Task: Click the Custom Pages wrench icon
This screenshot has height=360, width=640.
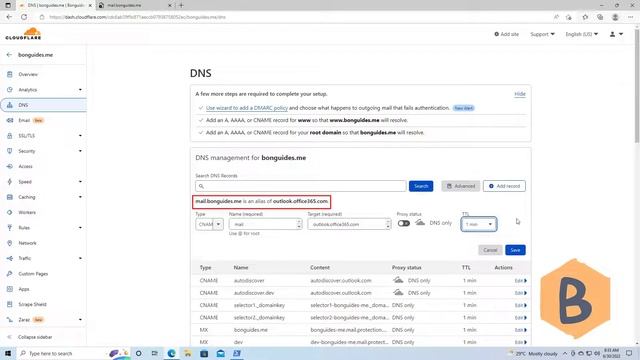Action: [10, 273]
